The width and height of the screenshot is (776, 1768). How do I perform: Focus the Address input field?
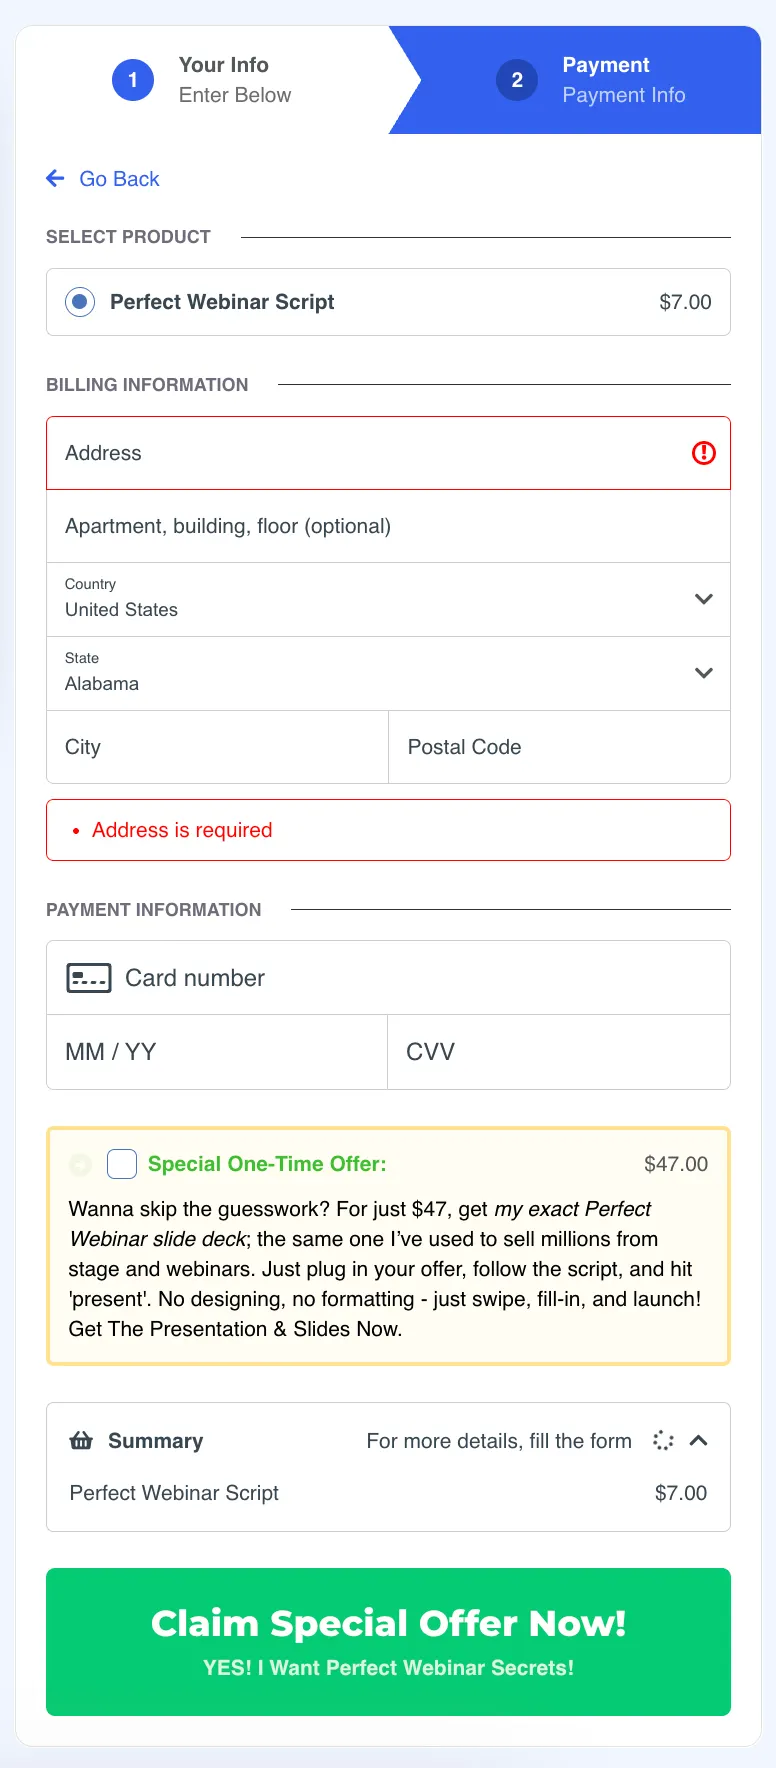388,453
